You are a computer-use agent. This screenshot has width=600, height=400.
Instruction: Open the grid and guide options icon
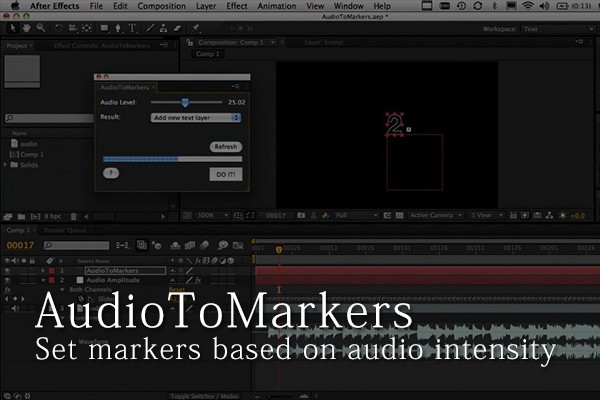238,216
